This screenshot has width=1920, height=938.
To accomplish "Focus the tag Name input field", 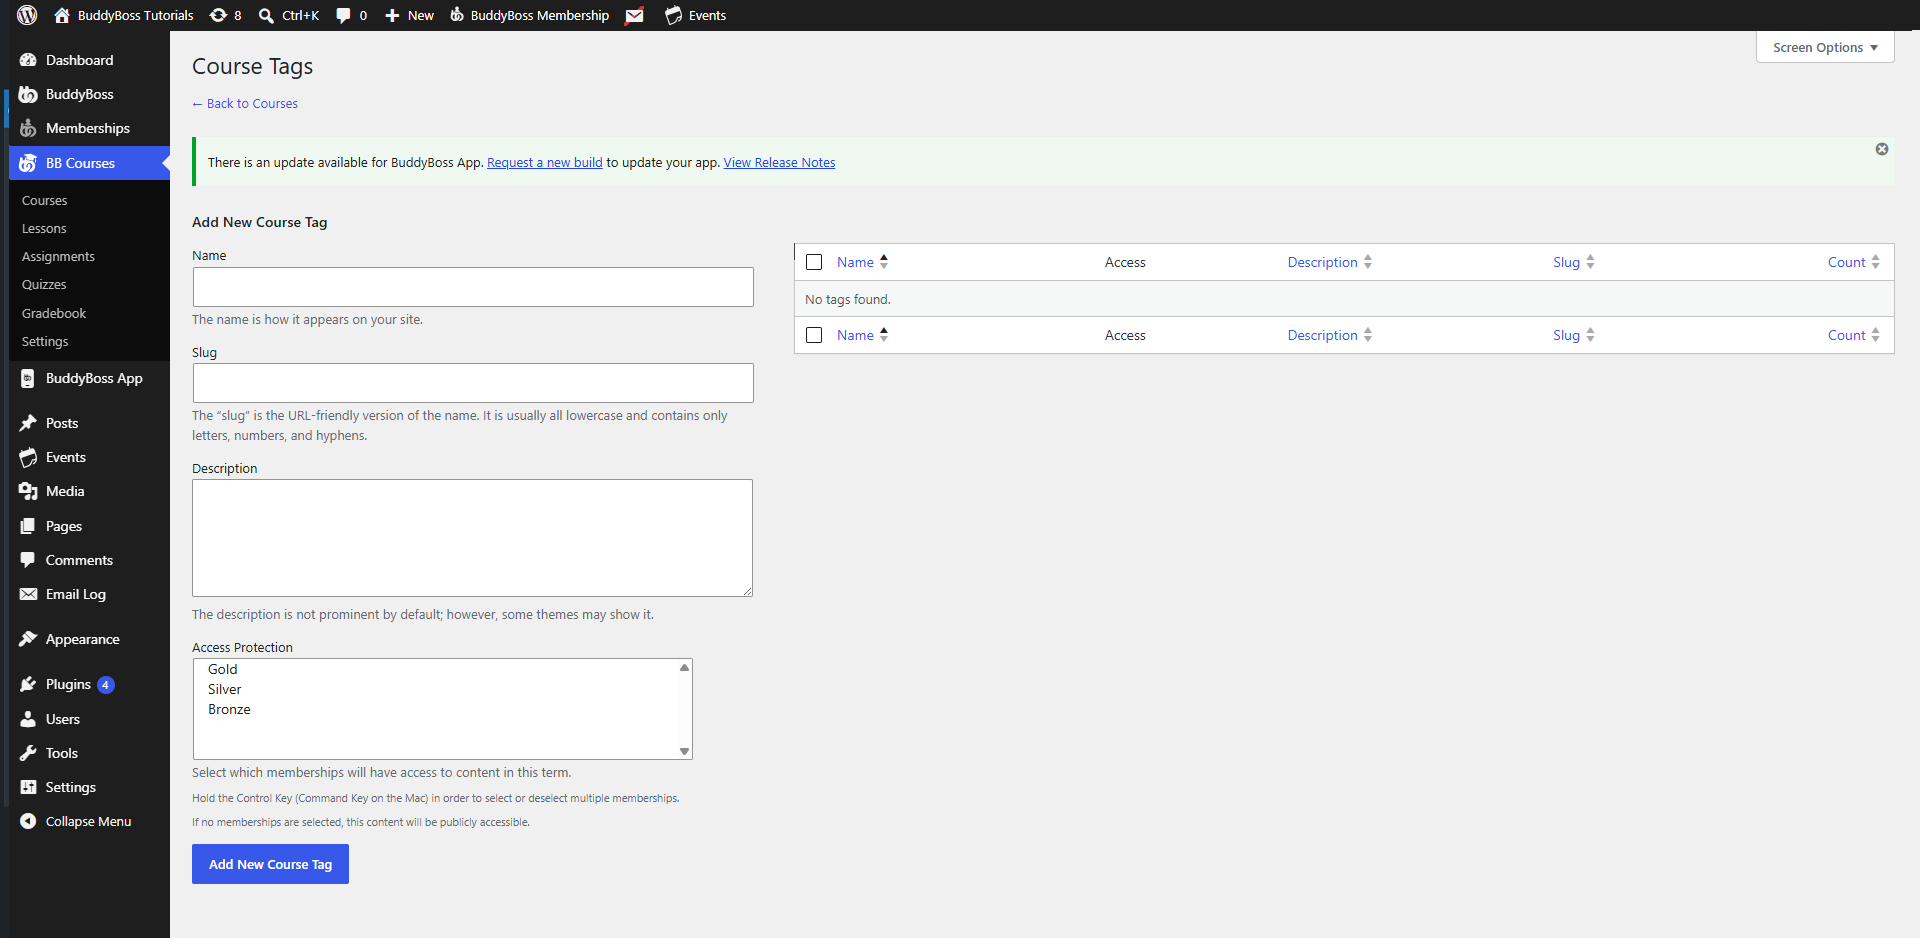I will (473, 287).
